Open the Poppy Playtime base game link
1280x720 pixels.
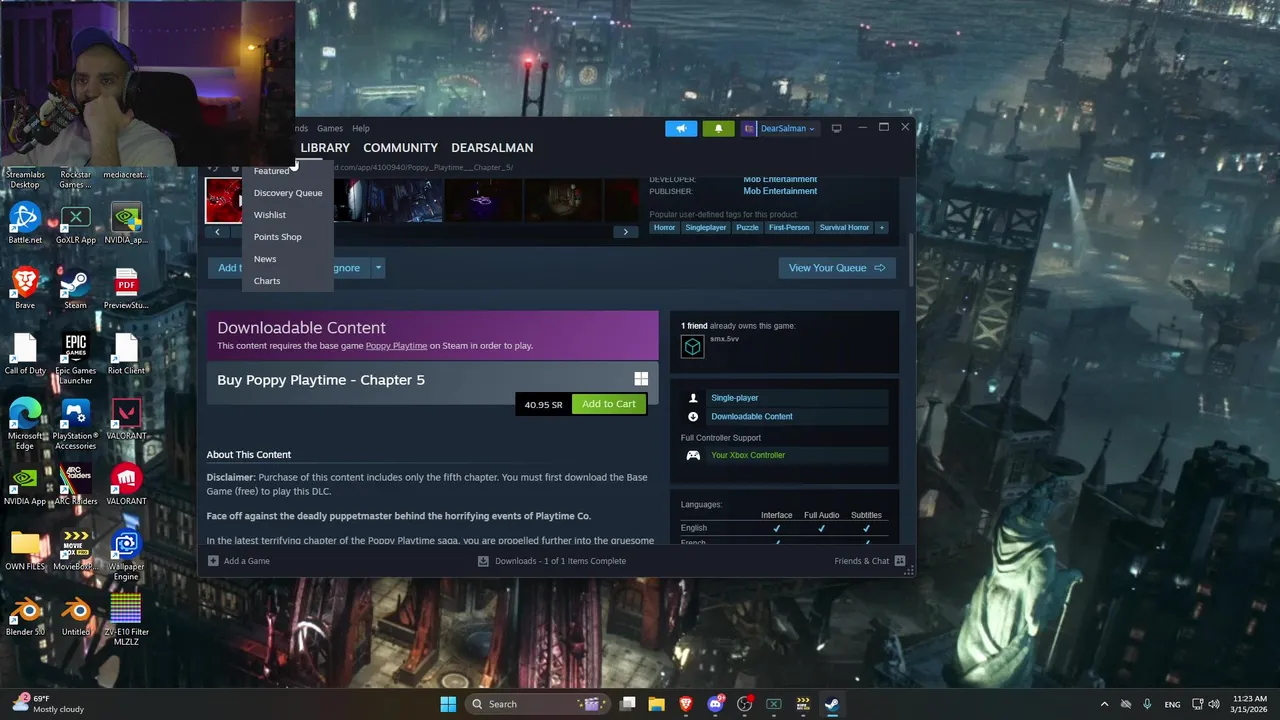pyautogui.click(x=396, y=346)
